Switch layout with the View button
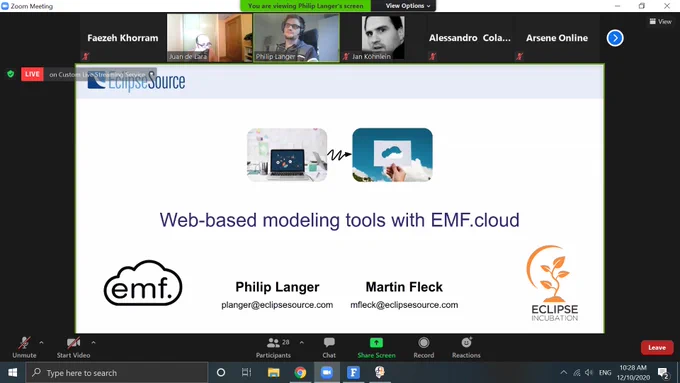680x383 pixels. (x=660, y=21)
